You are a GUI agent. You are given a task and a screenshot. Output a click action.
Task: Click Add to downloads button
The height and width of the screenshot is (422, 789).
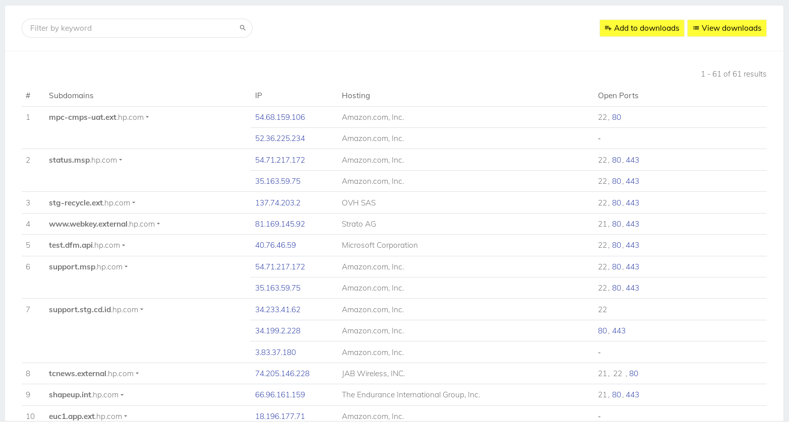[642, 28]
